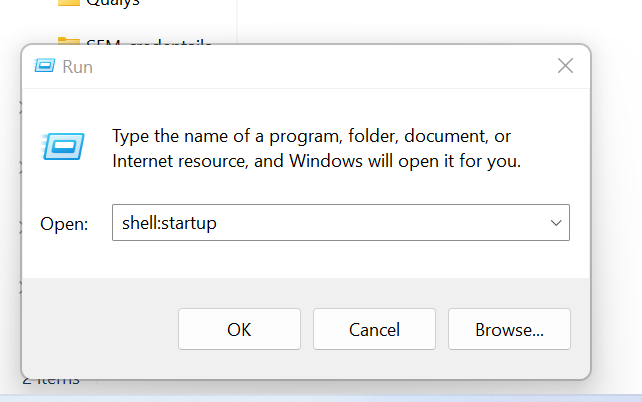Viewport: 642px width, 402px height.
Task: Click the Run dialog description text
Action: [x=316, y=148]
